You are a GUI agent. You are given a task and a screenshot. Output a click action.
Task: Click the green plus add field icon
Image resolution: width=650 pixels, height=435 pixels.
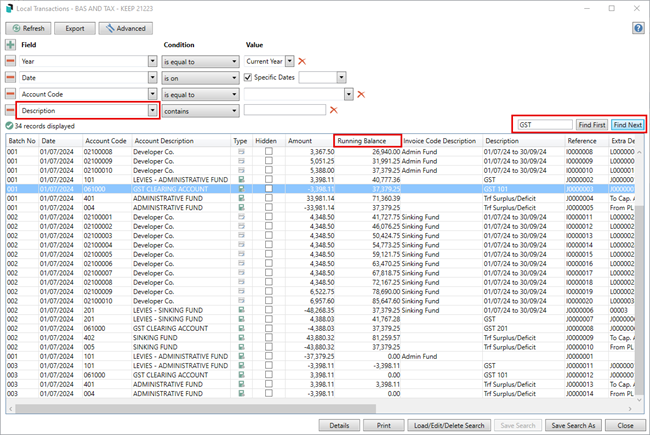click(10, 44)
